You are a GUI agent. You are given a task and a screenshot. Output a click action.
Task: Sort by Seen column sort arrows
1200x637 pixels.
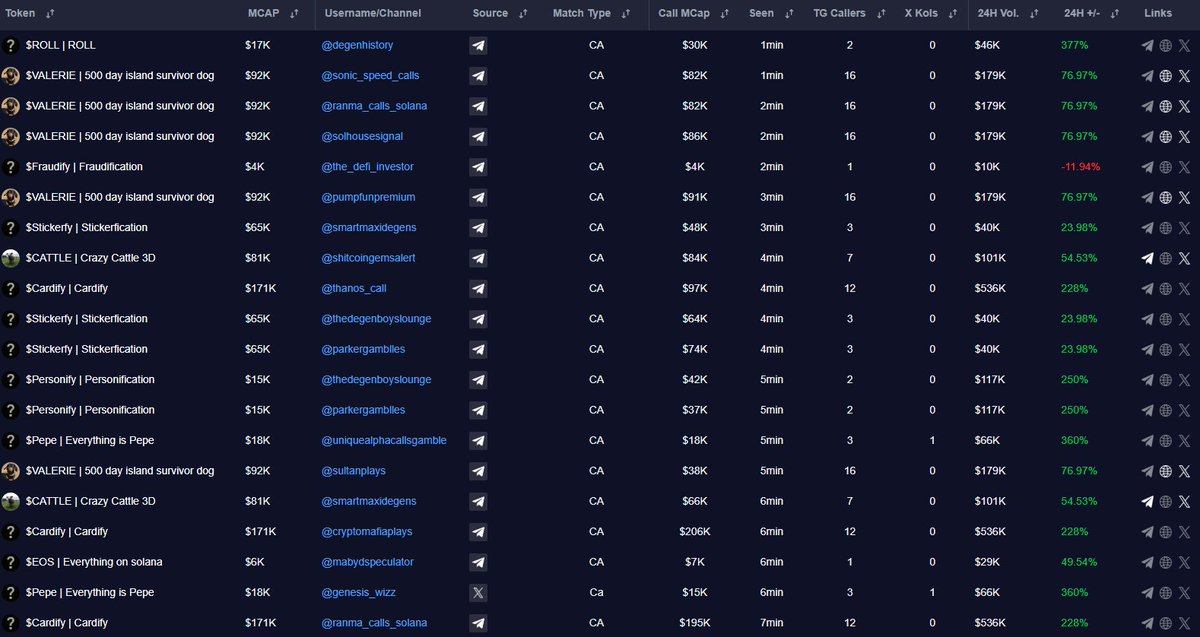pyautogui.click(x=788, y=14)
